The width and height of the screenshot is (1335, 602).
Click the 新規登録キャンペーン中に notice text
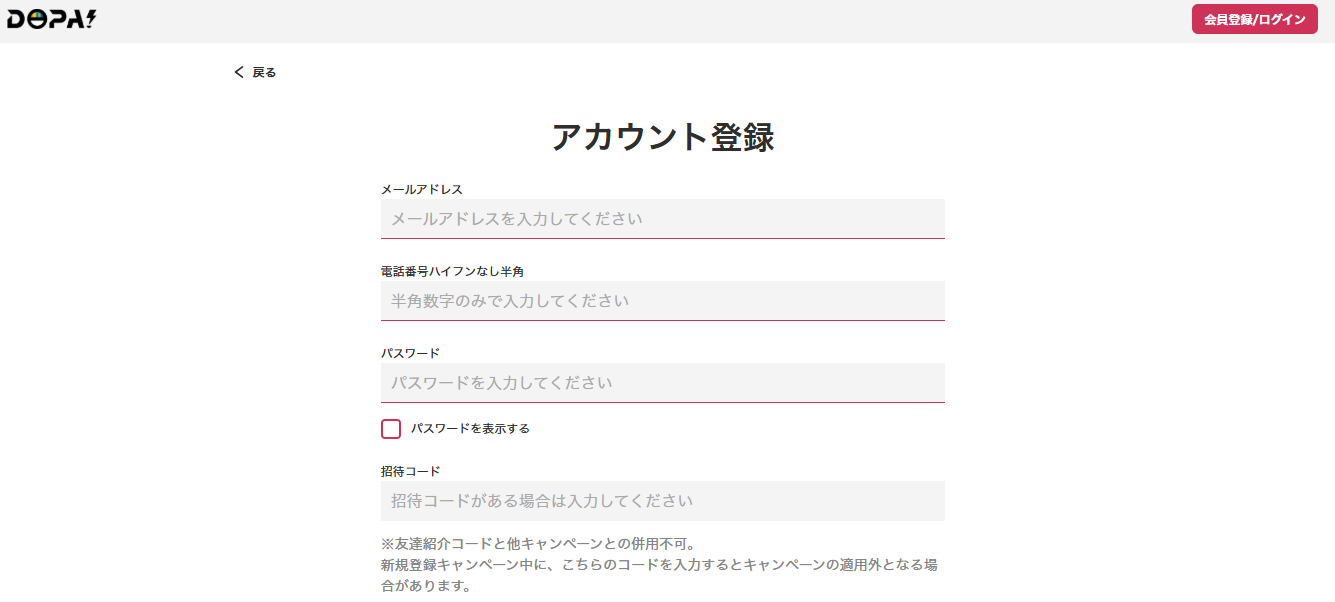click(659, 575)
